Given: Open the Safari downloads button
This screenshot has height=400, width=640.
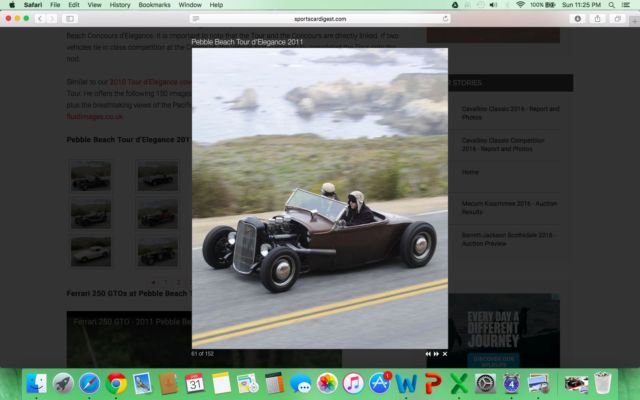Looking at the screenshot, I should [578, 18].
